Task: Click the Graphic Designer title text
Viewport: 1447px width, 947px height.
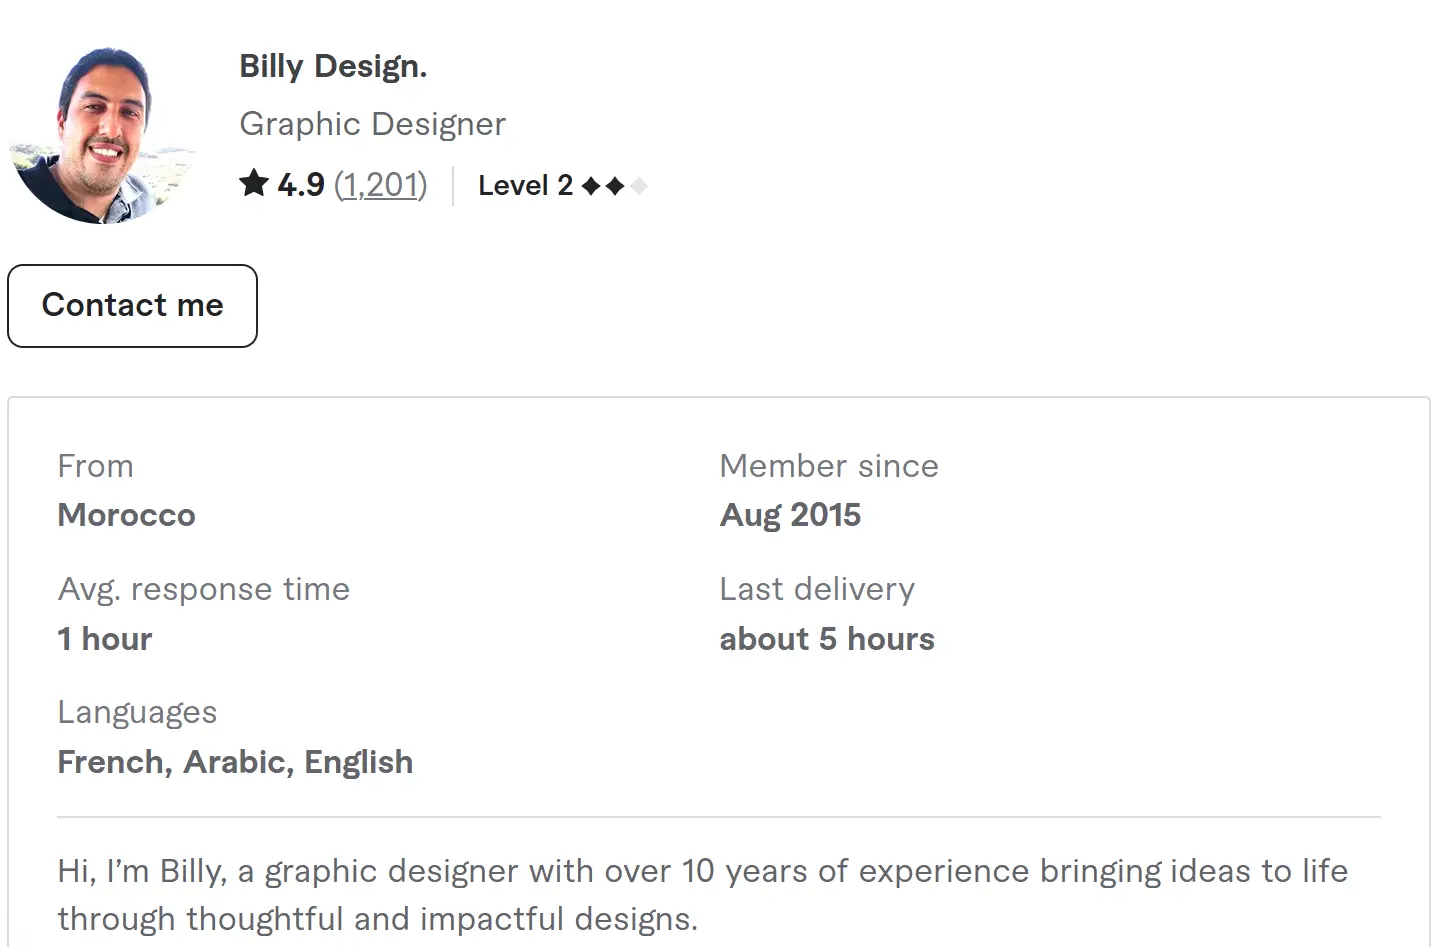Action: click(372, 124)
